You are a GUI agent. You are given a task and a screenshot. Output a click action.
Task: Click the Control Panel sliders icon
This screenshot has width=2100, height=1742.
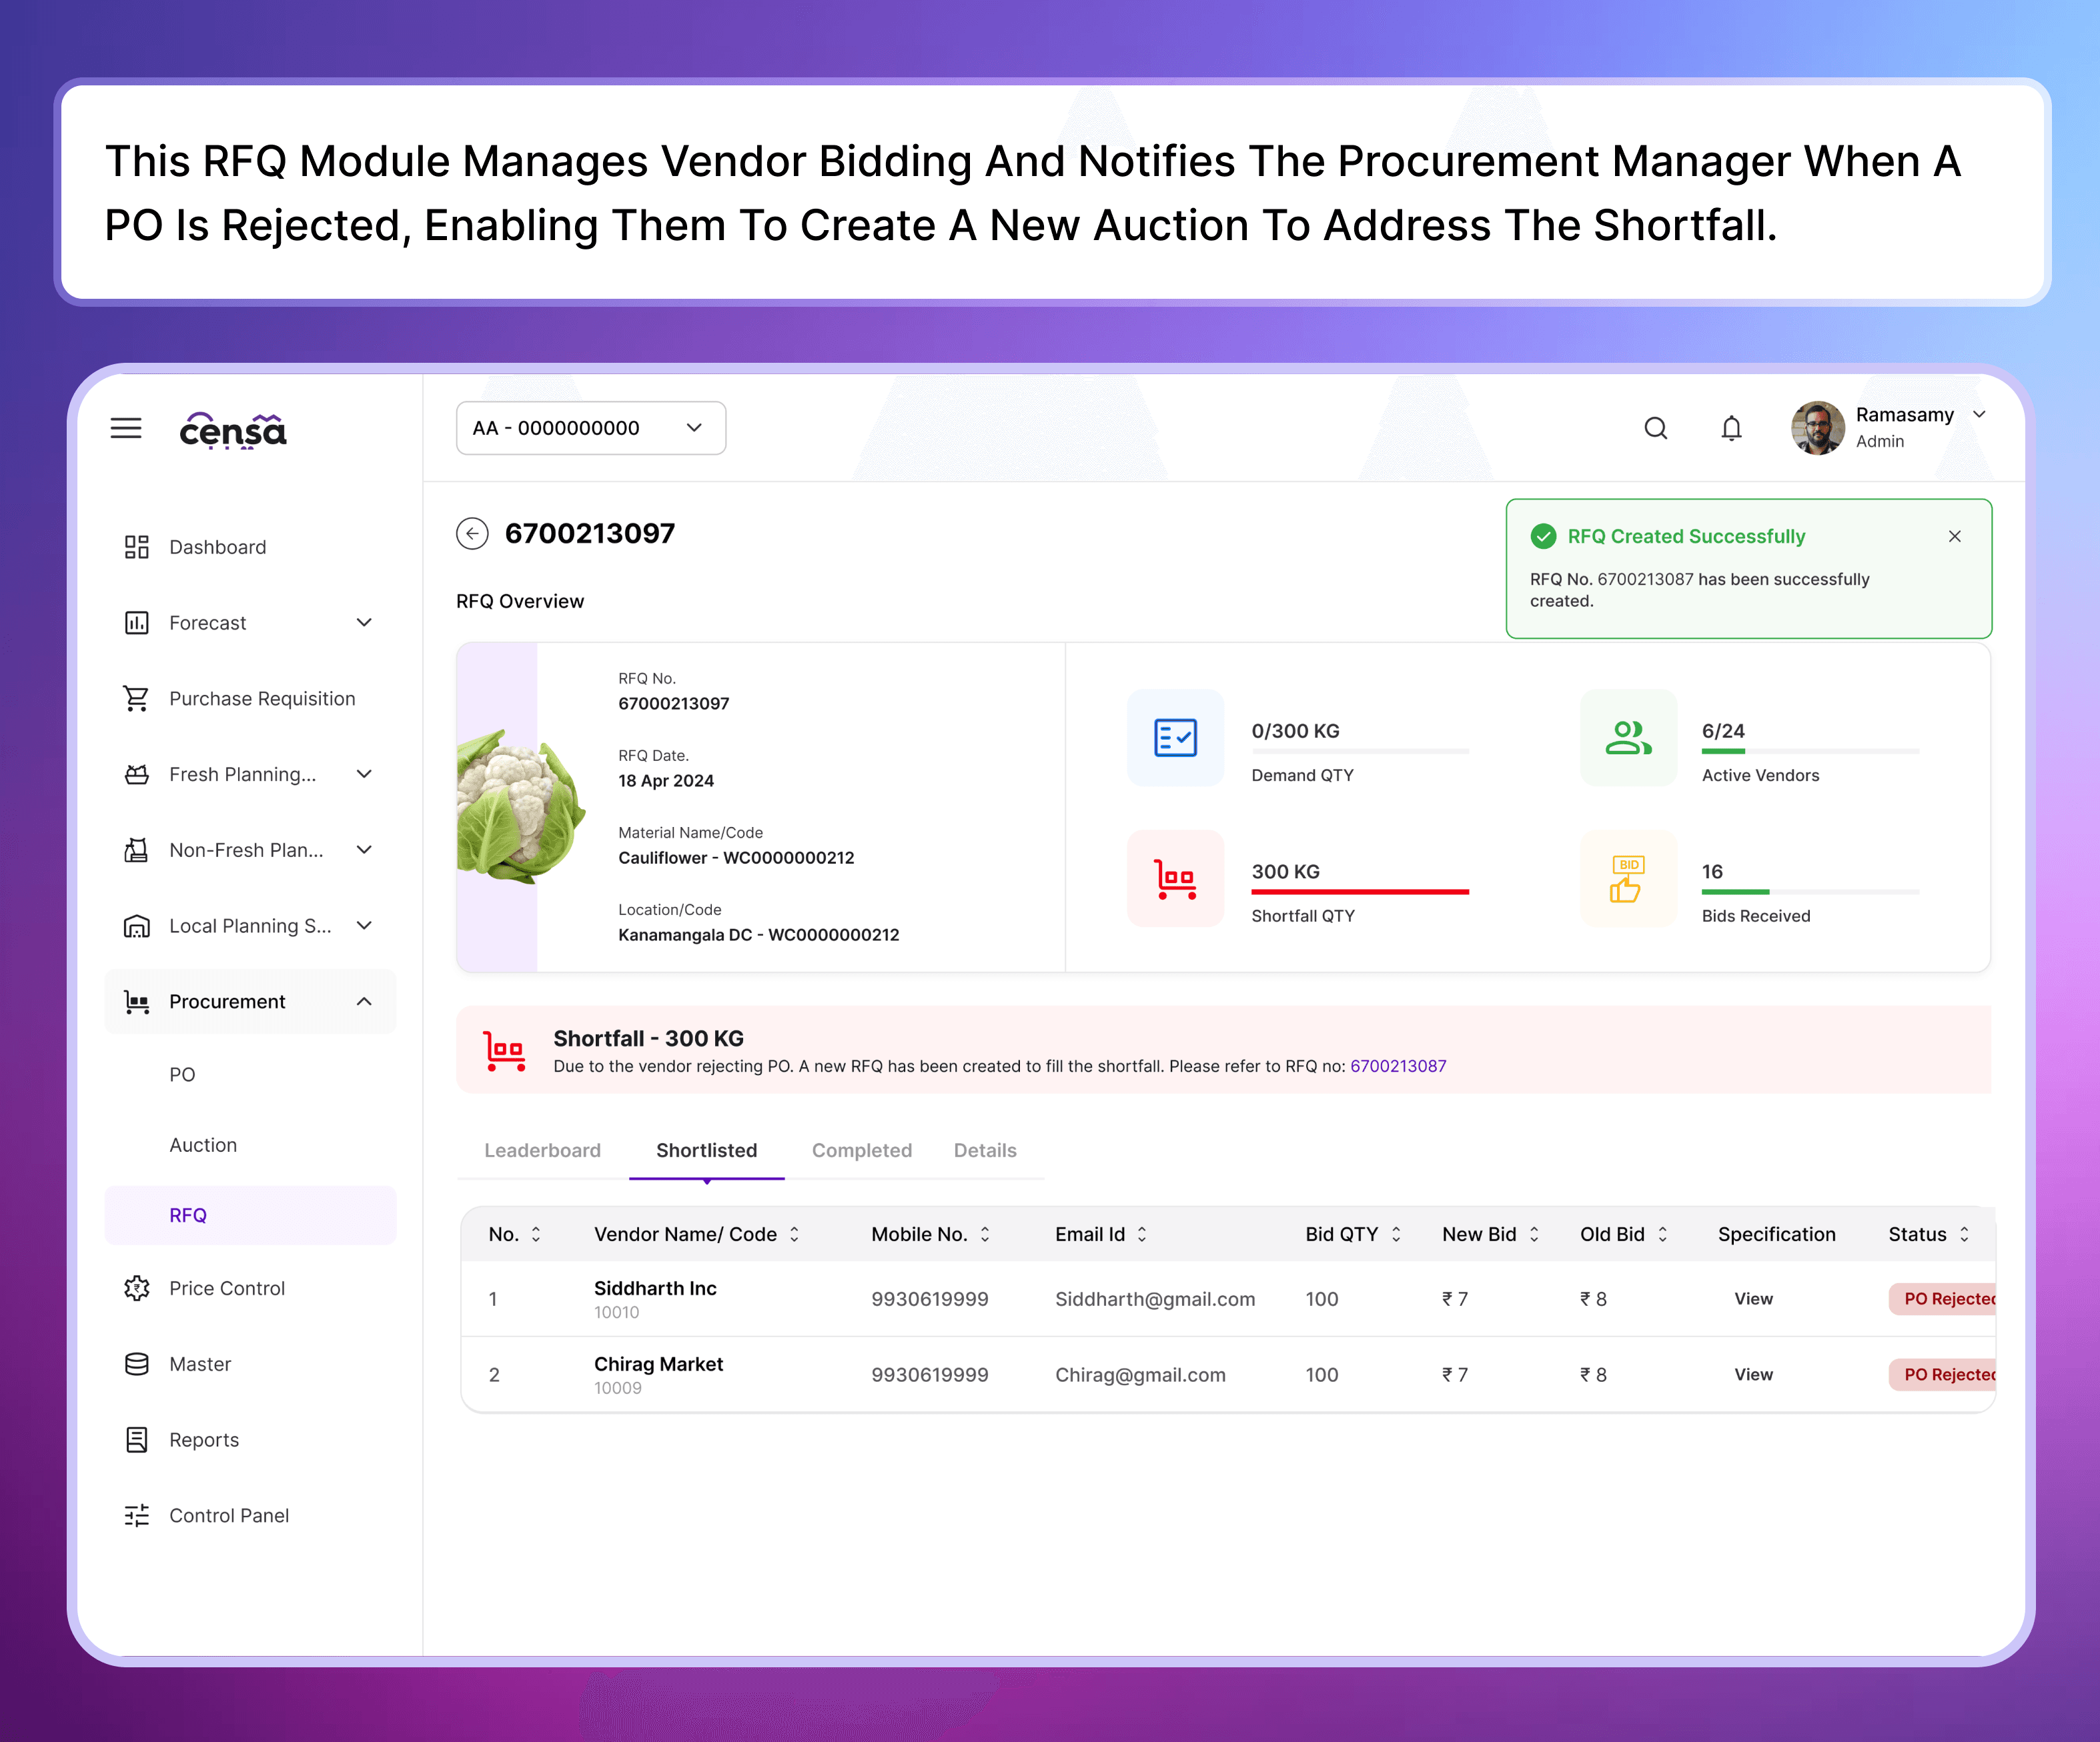pyautogui.click(x=136, y=1515)
